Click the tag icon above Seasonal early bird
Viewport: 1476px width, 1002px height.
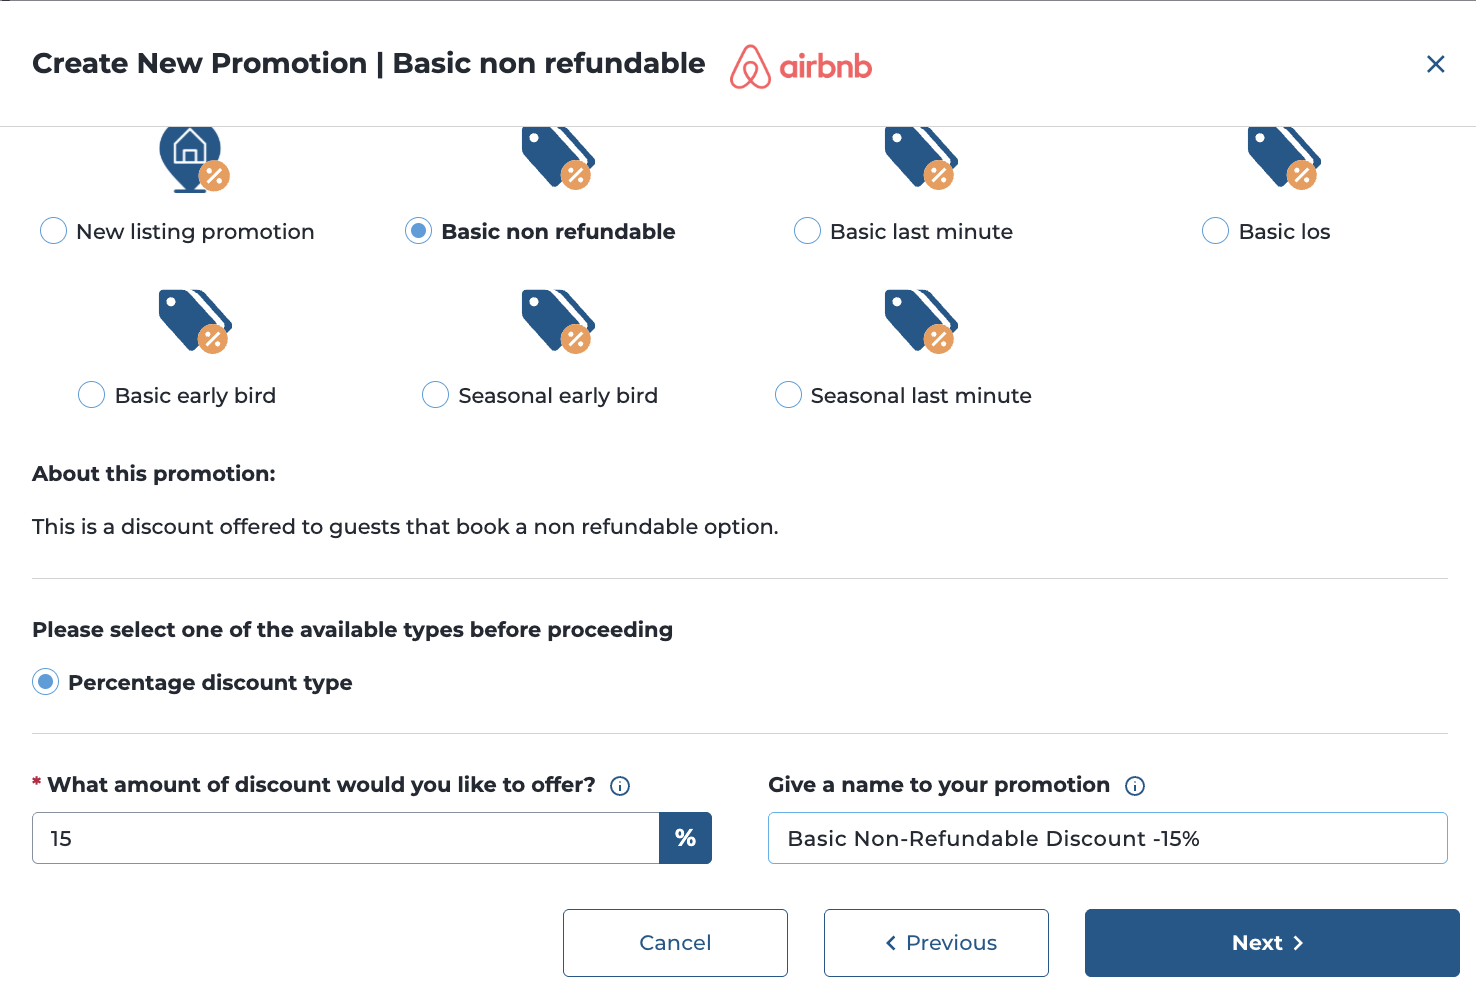(x=558, y=322)
